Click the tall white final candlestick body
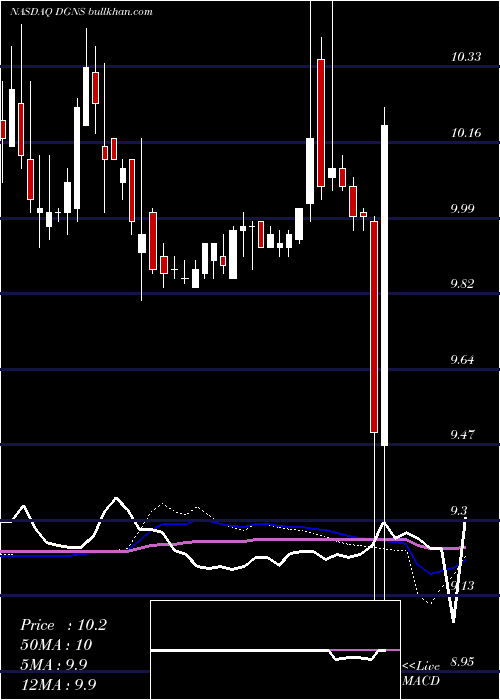 click(x=384, y=285)
